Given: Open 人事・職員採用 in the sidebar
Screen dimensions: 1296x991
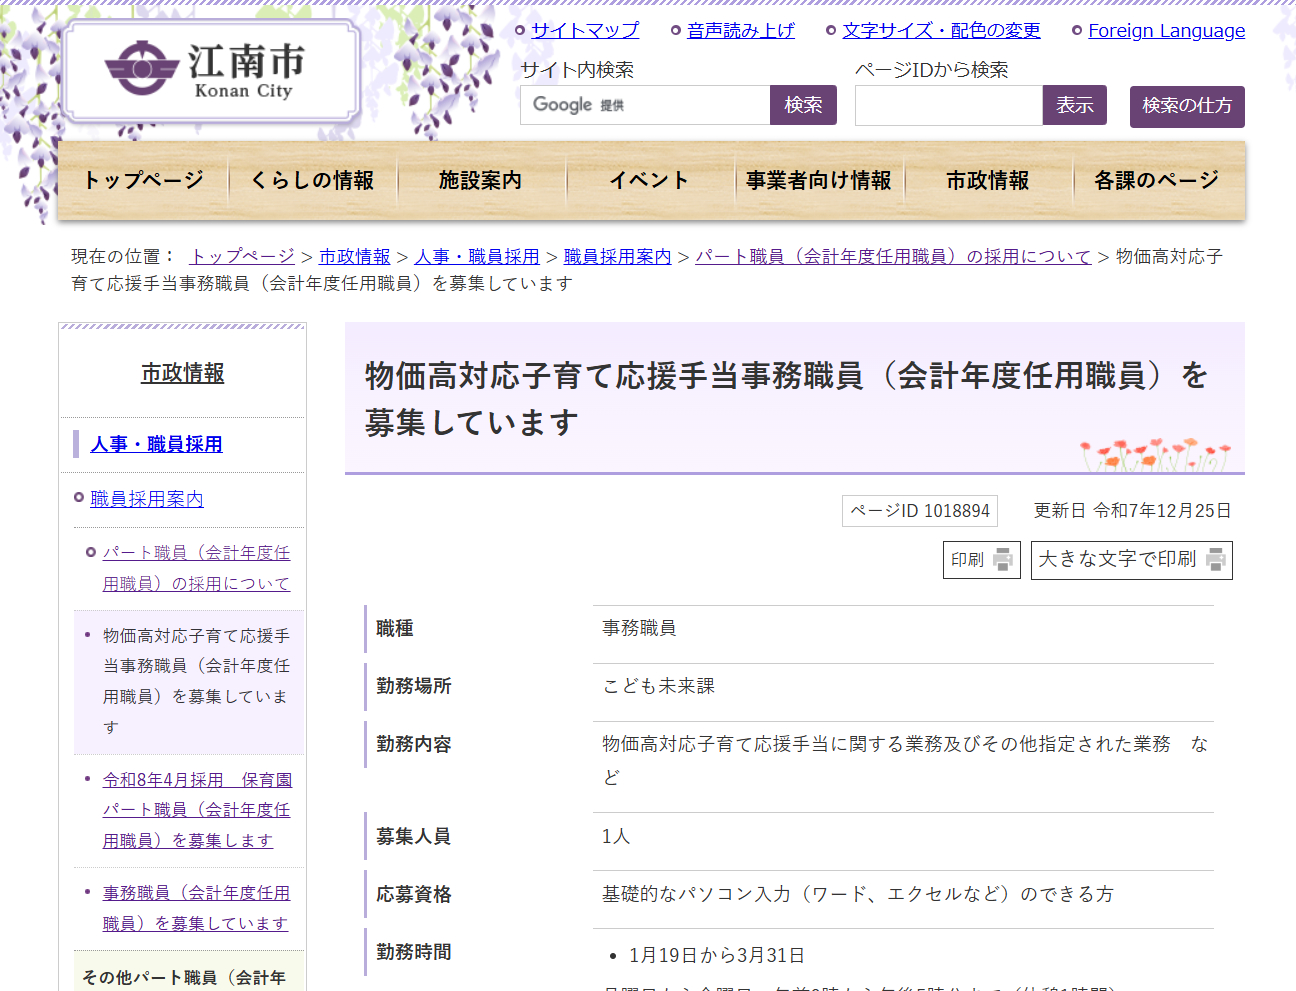Looking at the screenshot, I should (x=156, y=444).
